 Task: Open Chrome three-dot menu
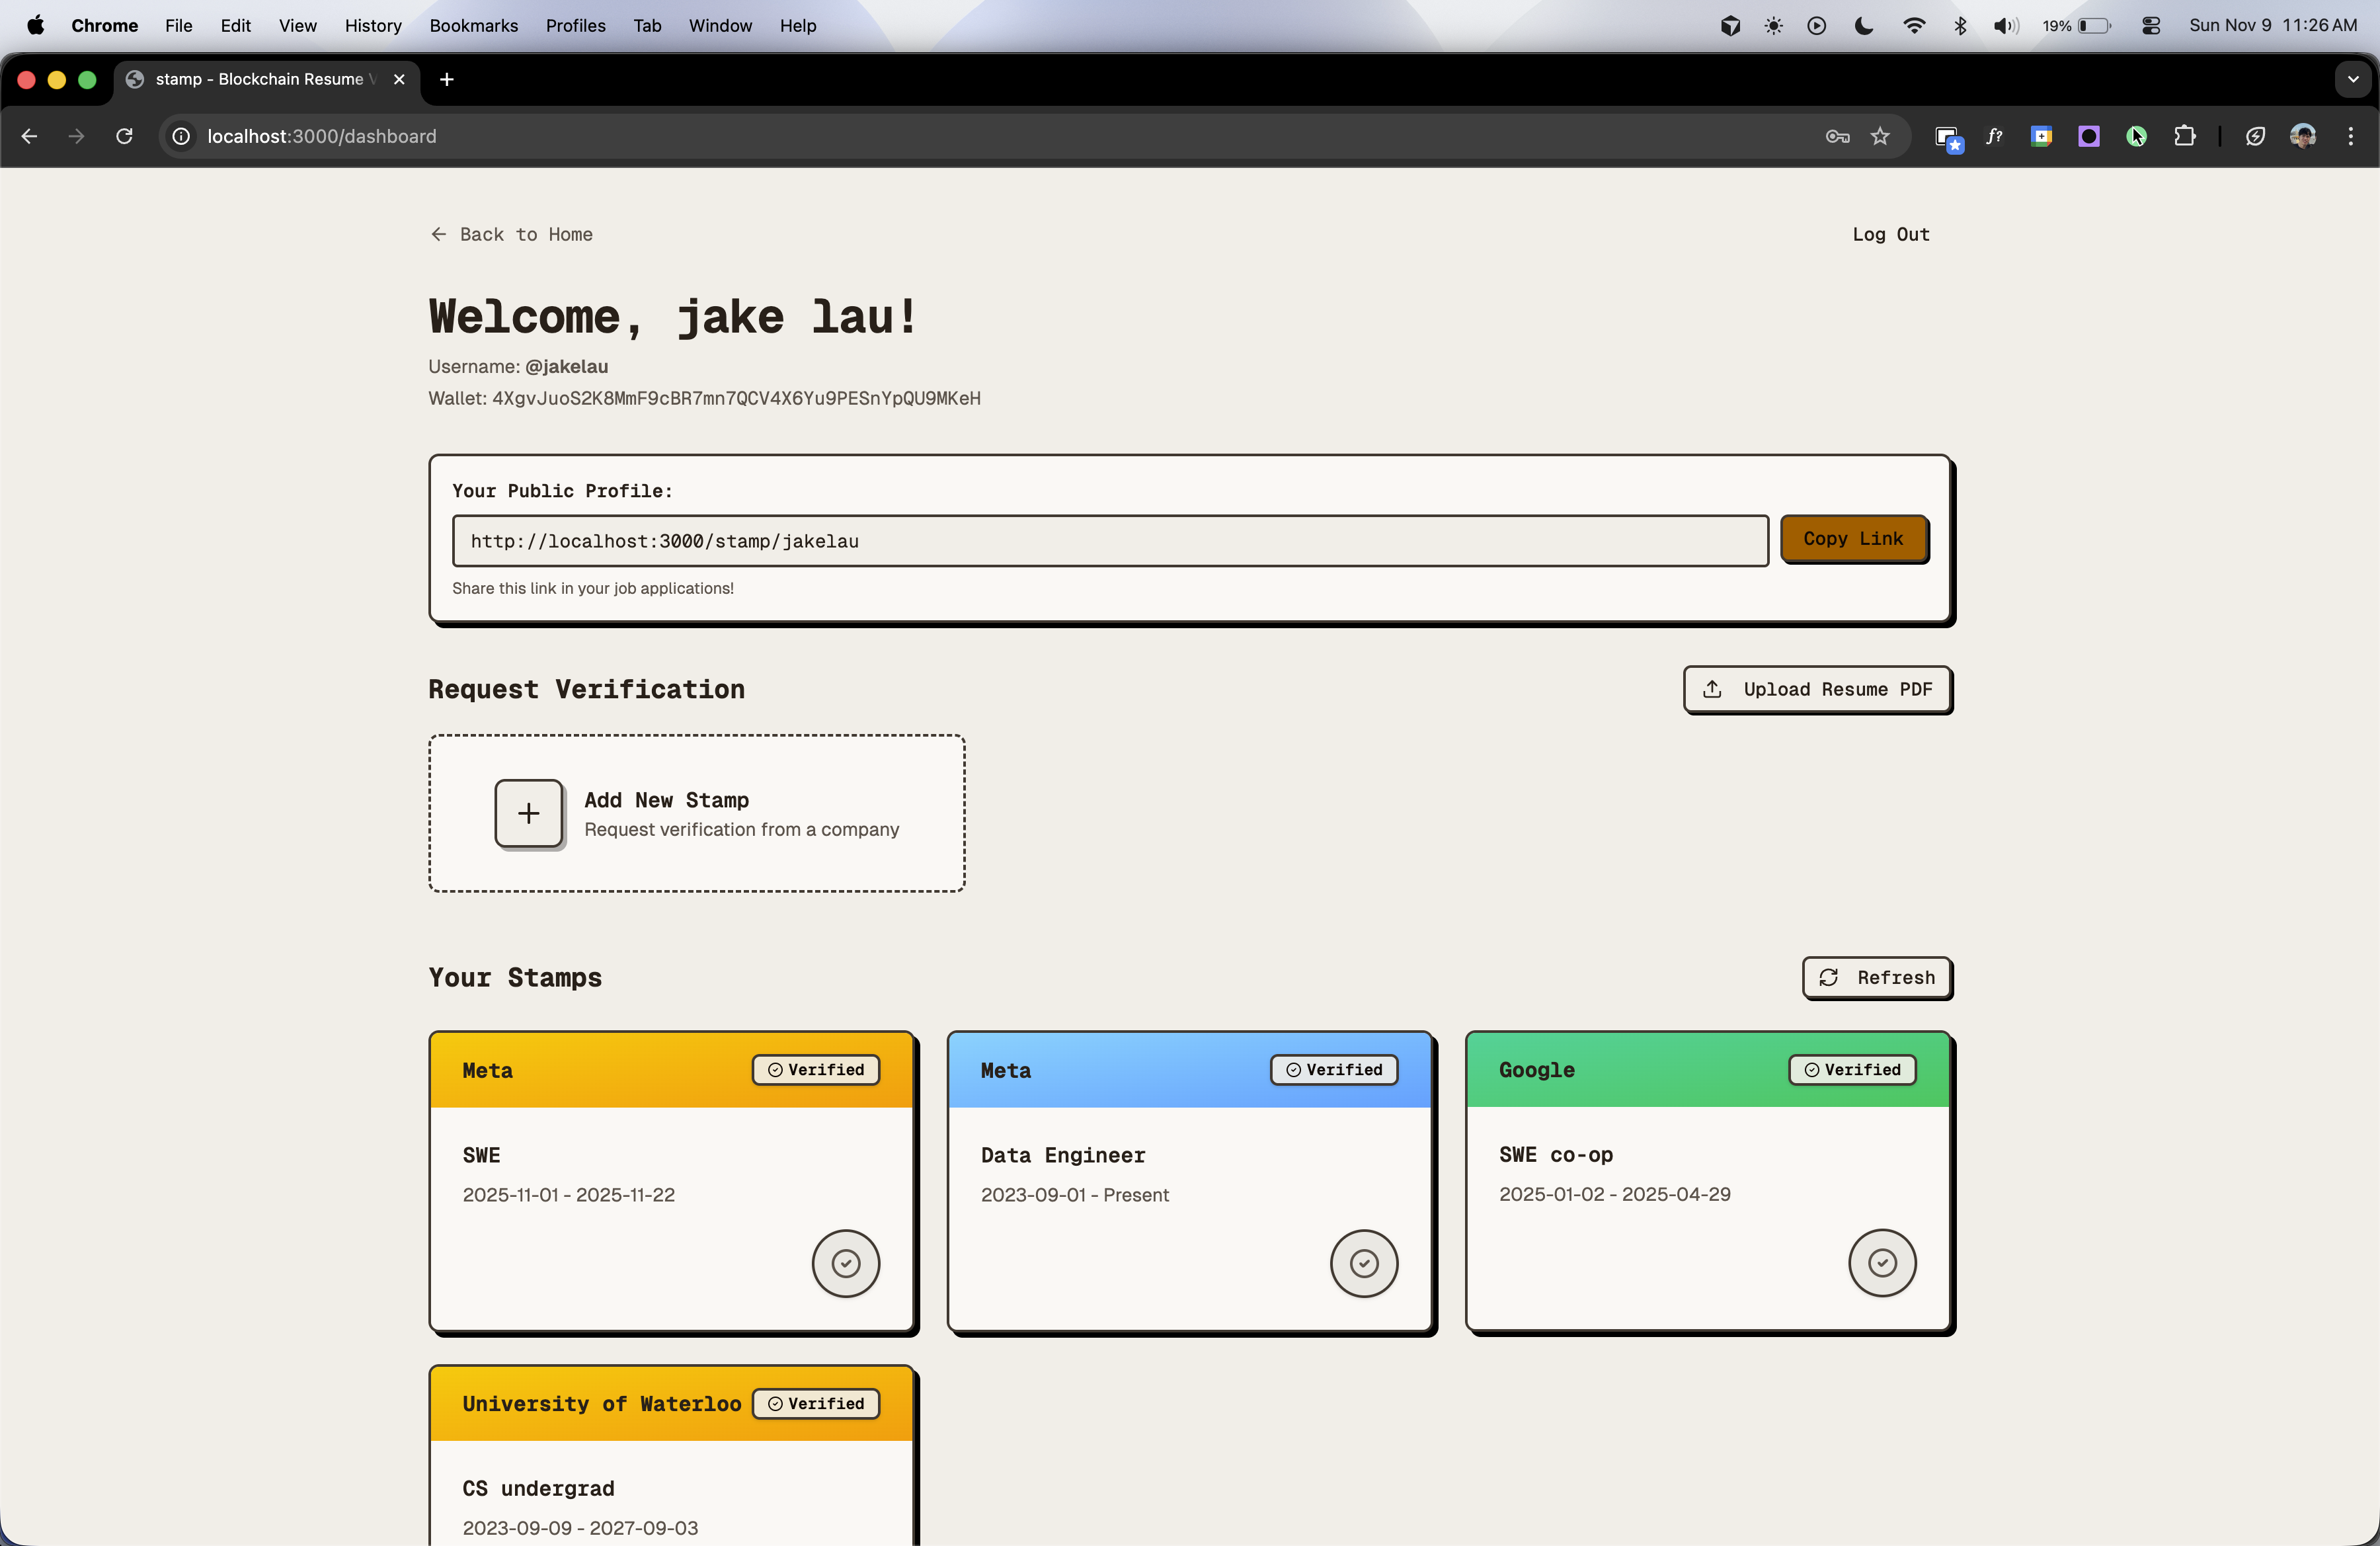coord(2350,136)
